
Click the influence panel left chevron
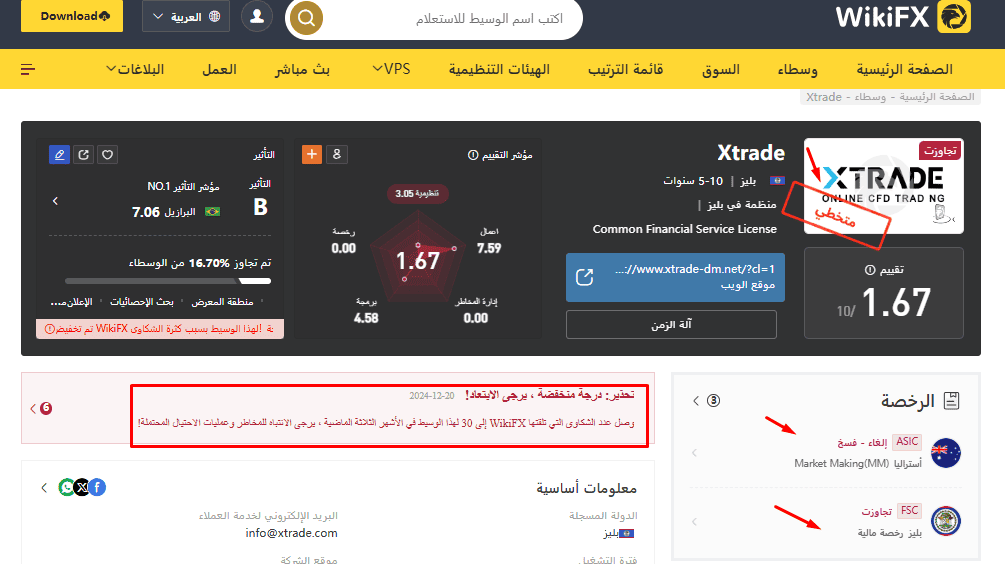55,201
